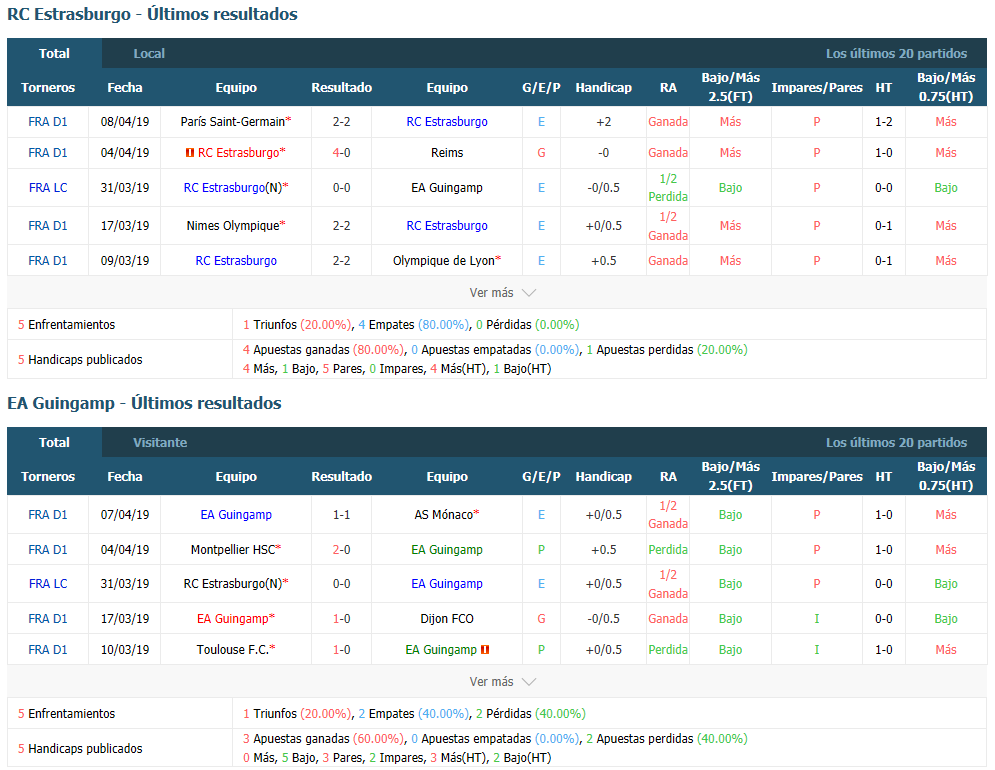Click FRA D1 in the 07/04/19 row

48,515
